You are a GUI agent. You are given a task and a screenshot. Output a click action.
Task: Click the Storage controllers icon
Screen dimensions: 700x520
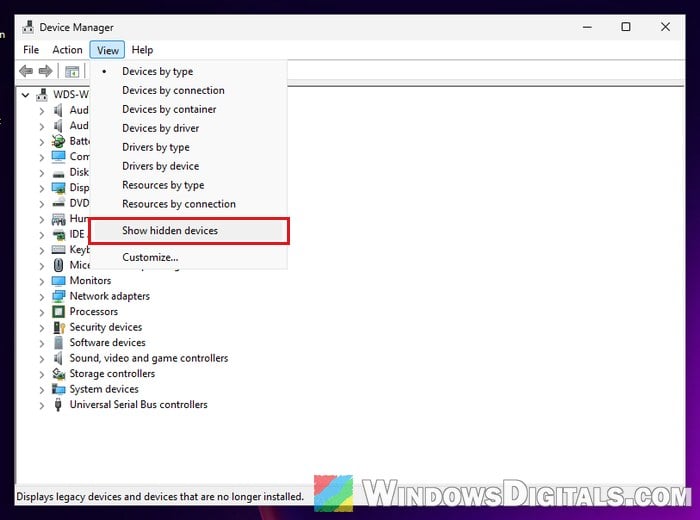[x=58, y=374]
